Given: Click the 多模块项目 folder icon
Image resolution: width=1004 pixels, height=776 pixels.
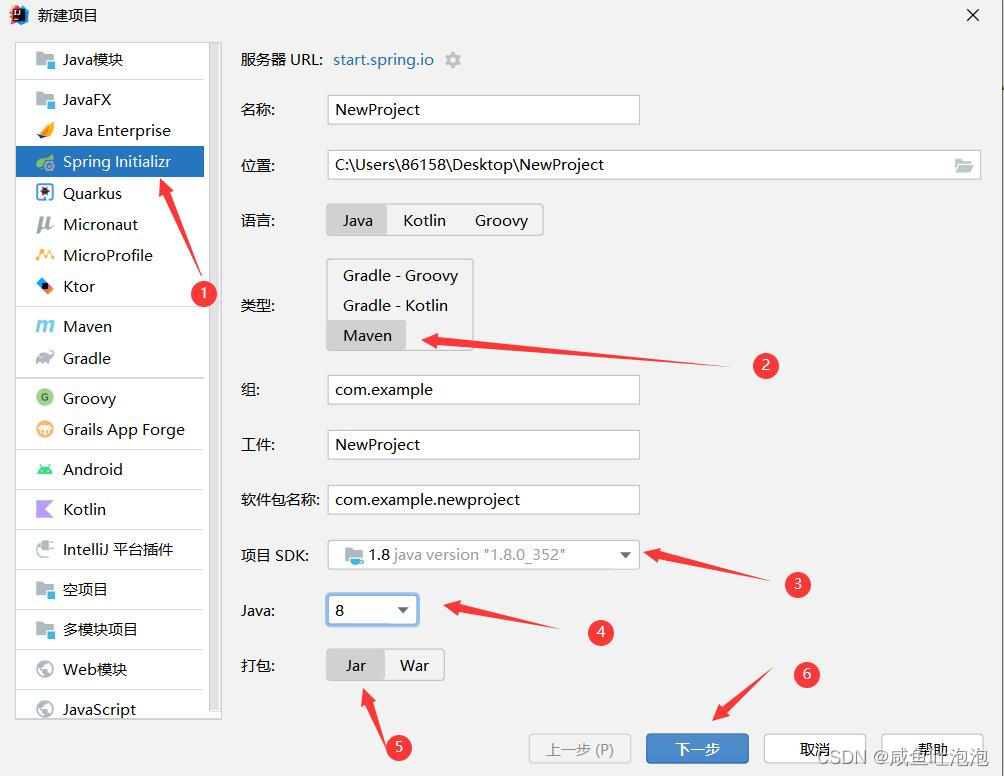Looking at the screenshot, I should 45,629.
